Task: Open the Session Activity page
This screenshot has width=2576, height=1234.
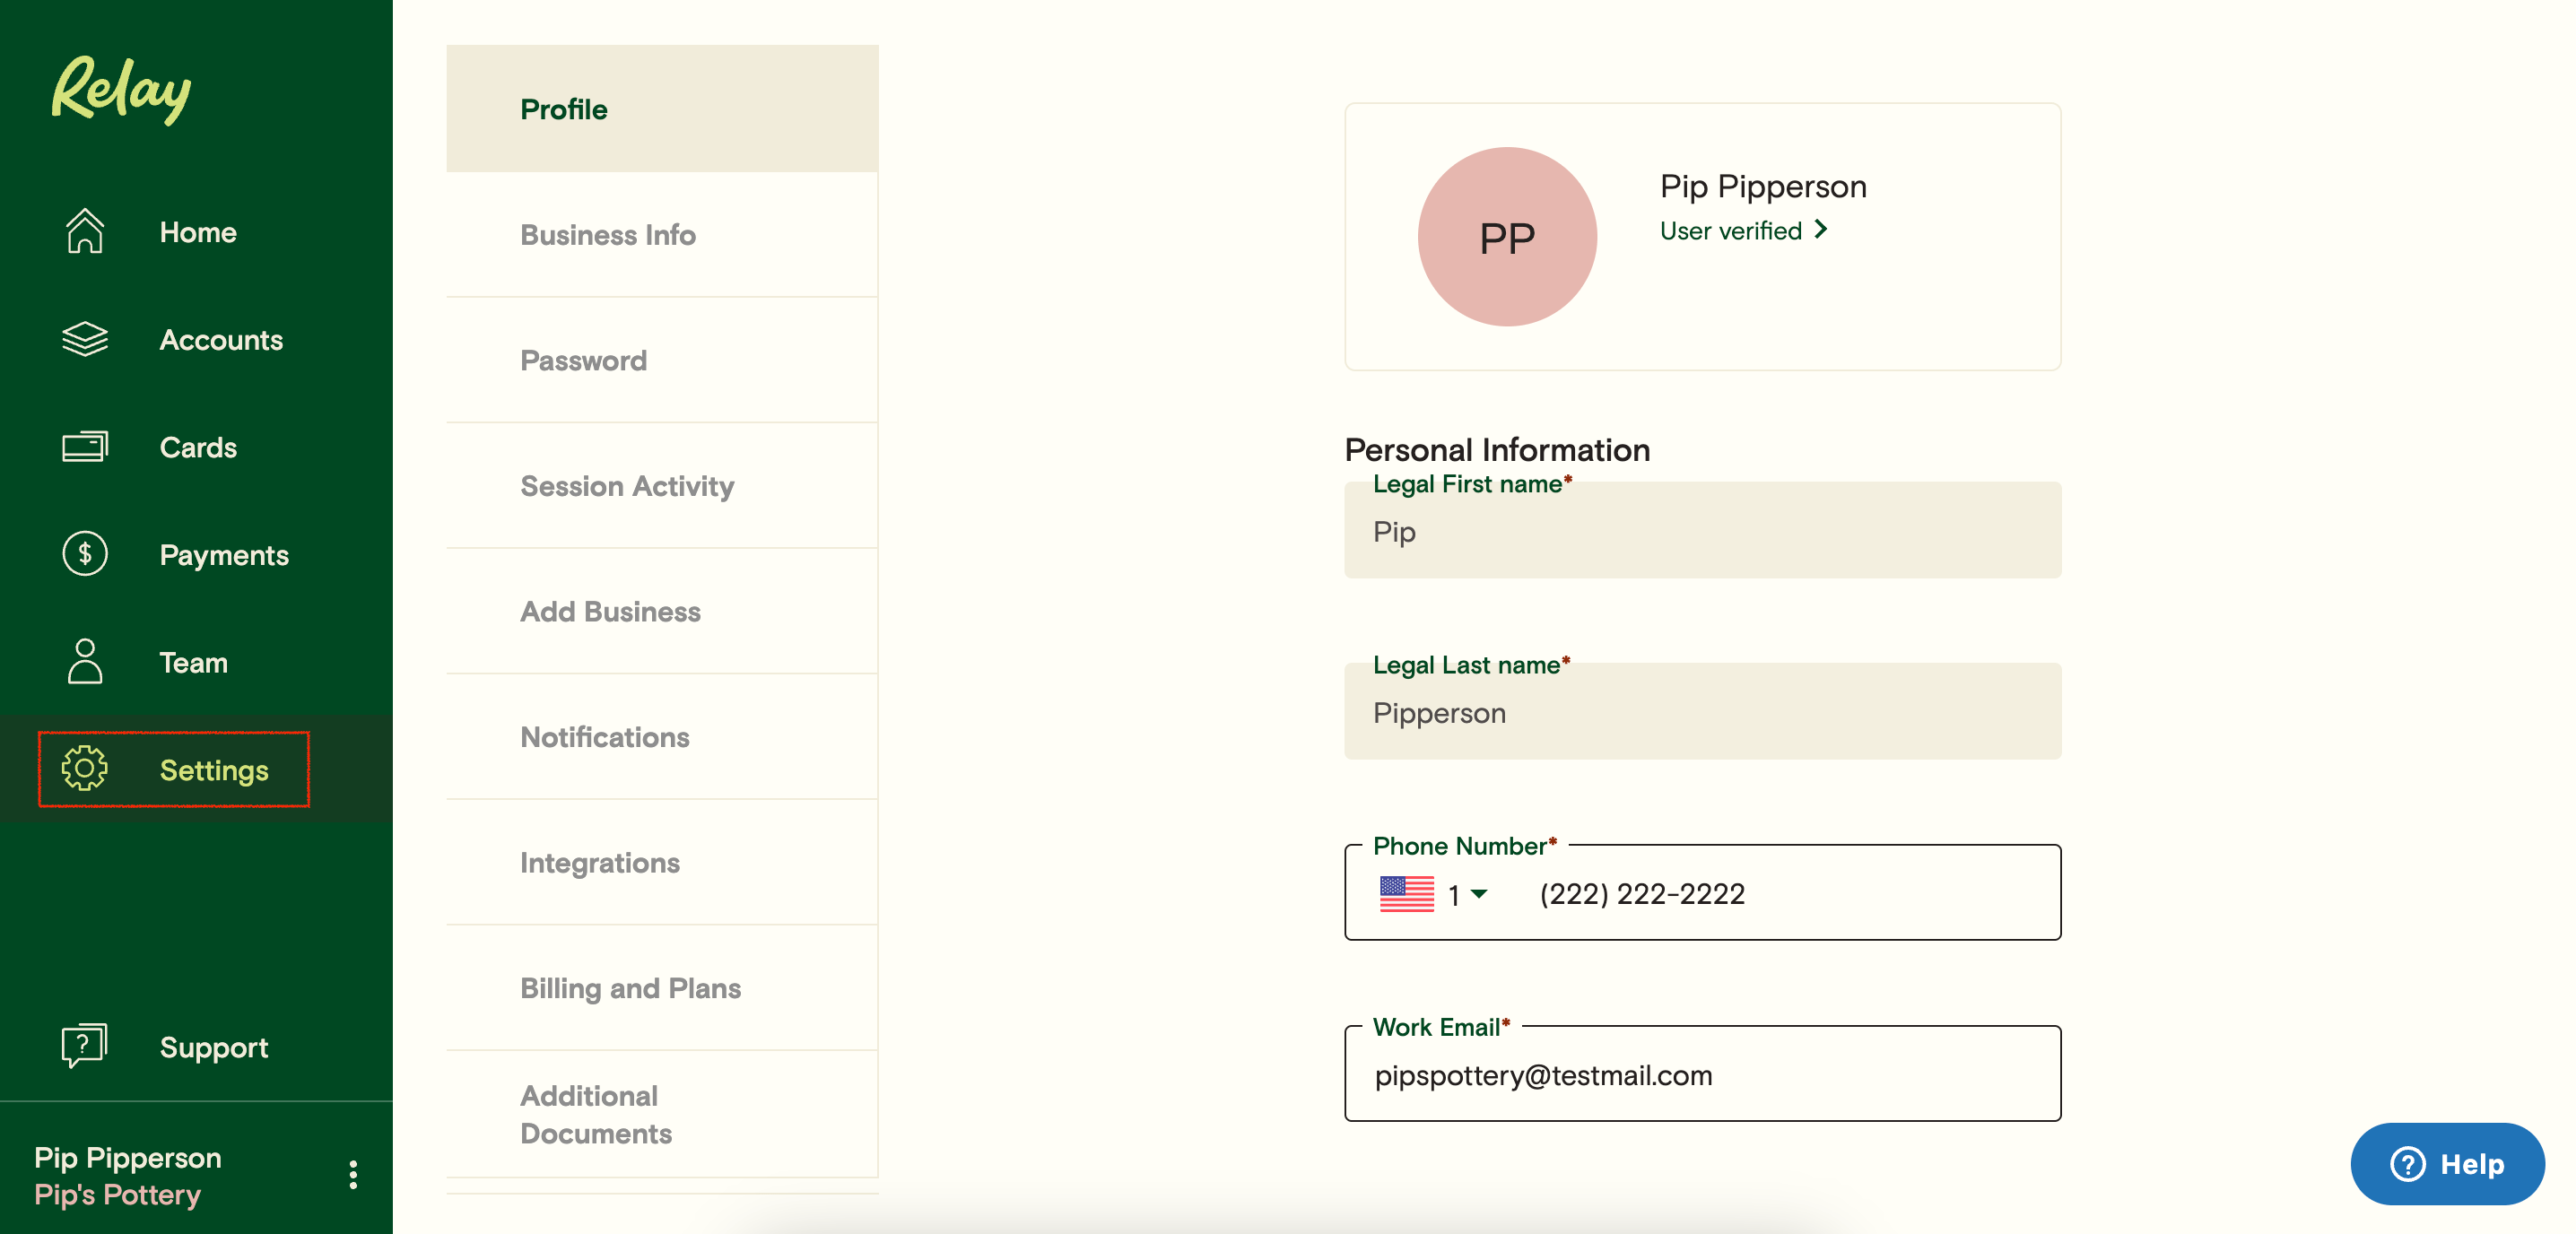Action: [627, 486]
